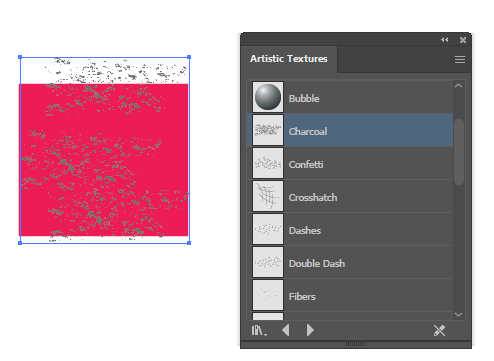The image size is (494, 361).
Task: Click the Double Dash brush name
Action: point(317,264)
